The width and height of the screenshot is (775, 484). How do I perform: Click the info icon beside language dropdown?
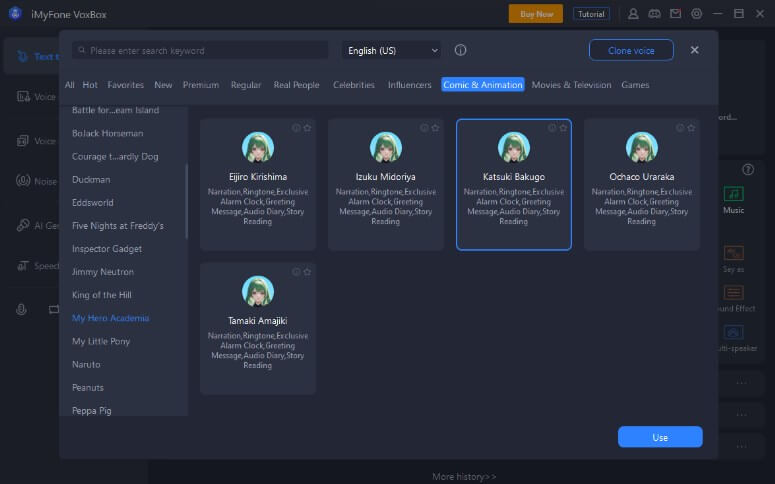coord(460,50)
